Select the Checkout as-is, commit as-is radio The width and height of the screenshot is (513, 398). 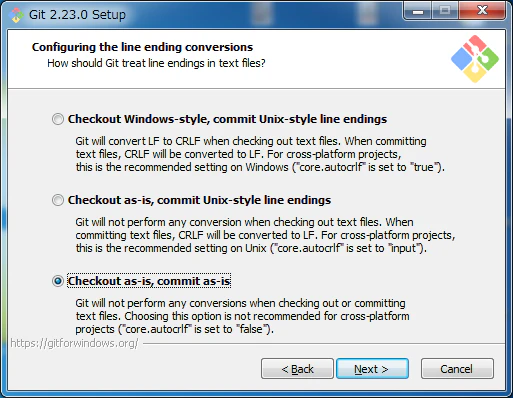58,281
